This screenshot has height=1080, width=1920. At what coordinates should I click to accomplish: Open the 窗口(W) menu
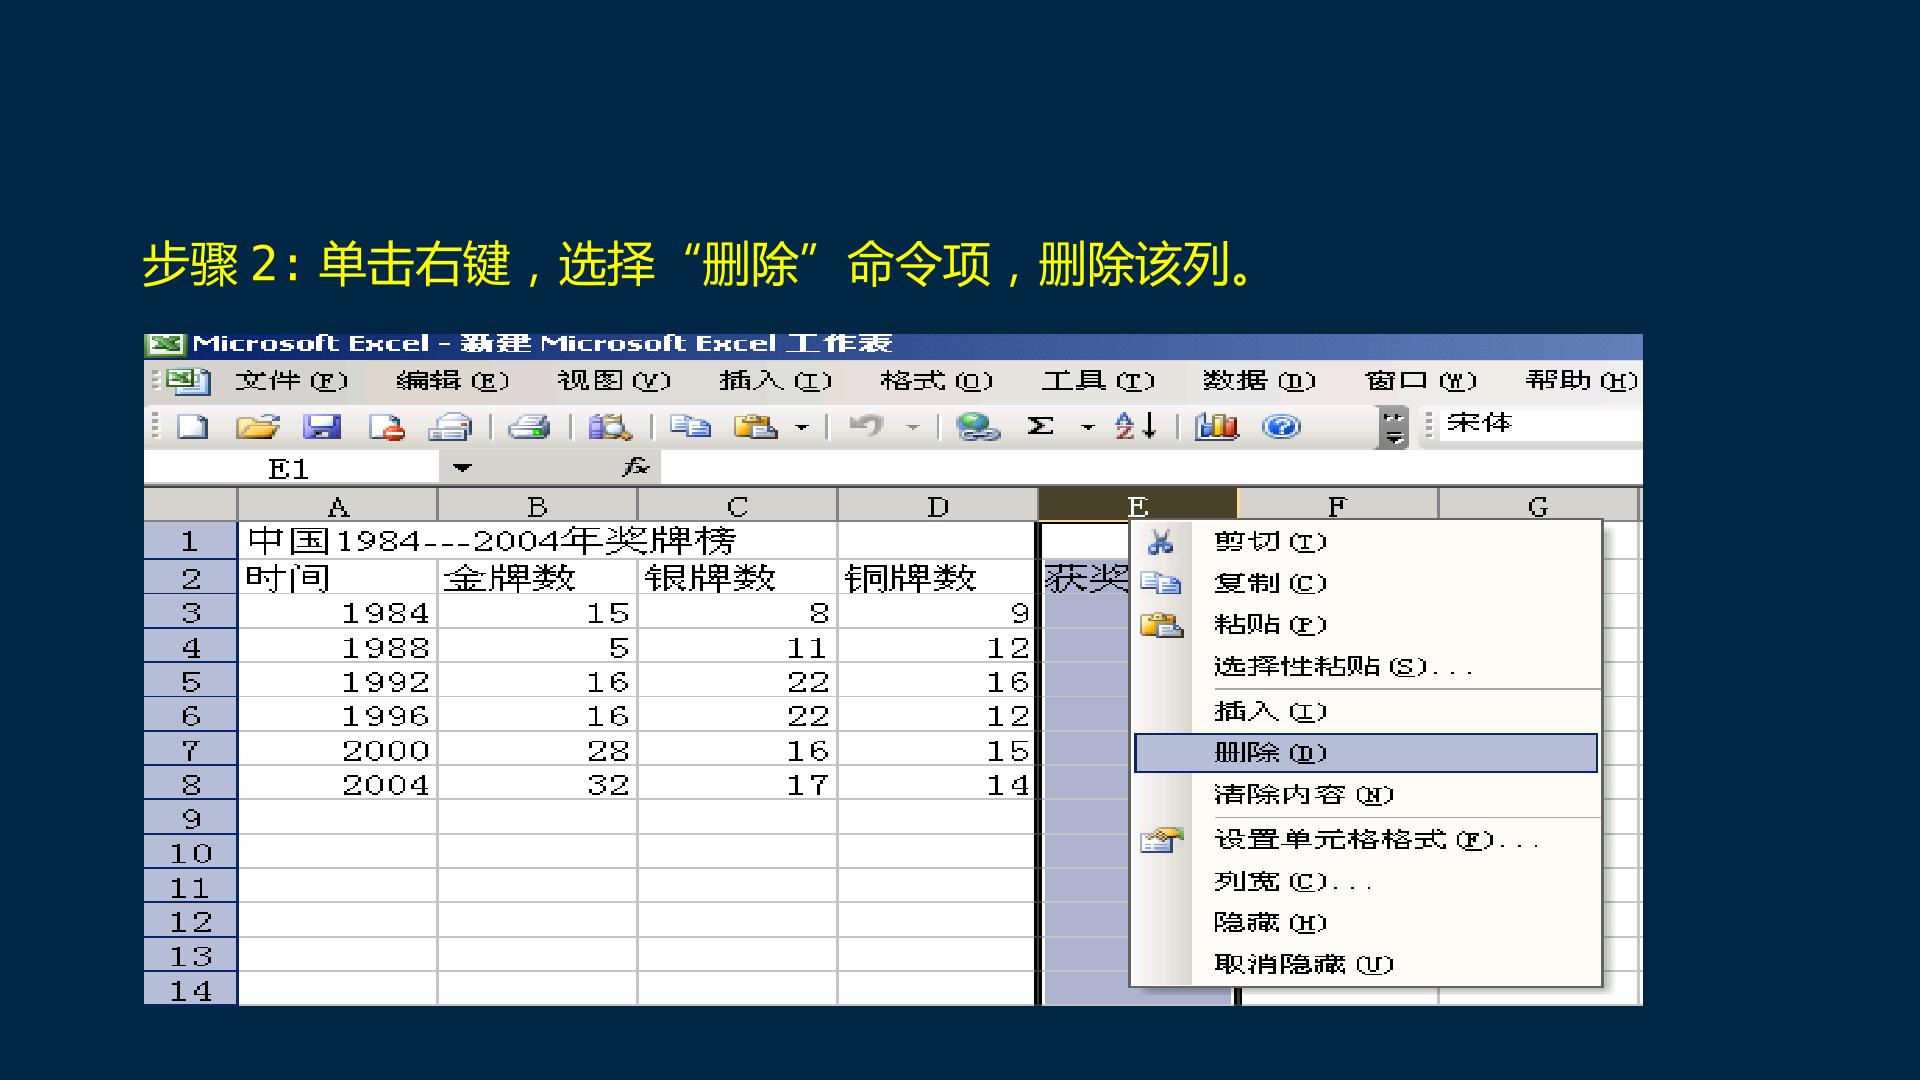1421,381
